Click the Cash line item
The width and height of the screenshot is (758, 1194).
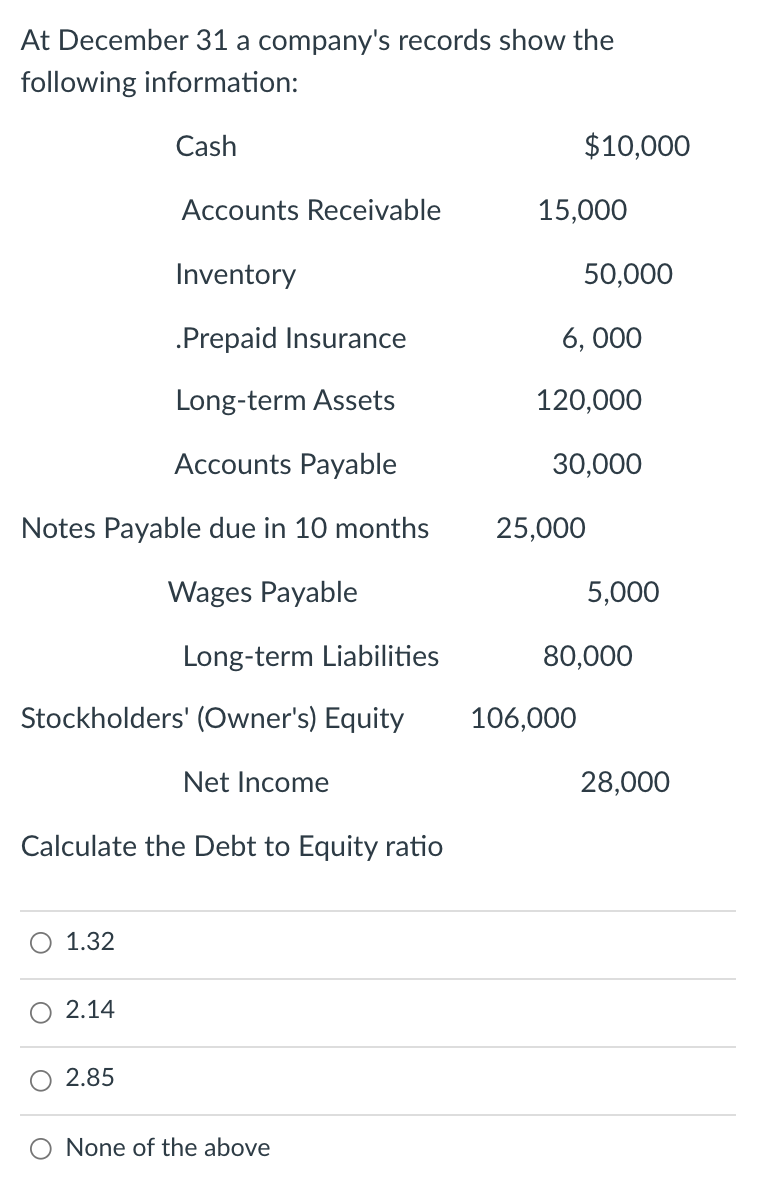click(206, 146)
